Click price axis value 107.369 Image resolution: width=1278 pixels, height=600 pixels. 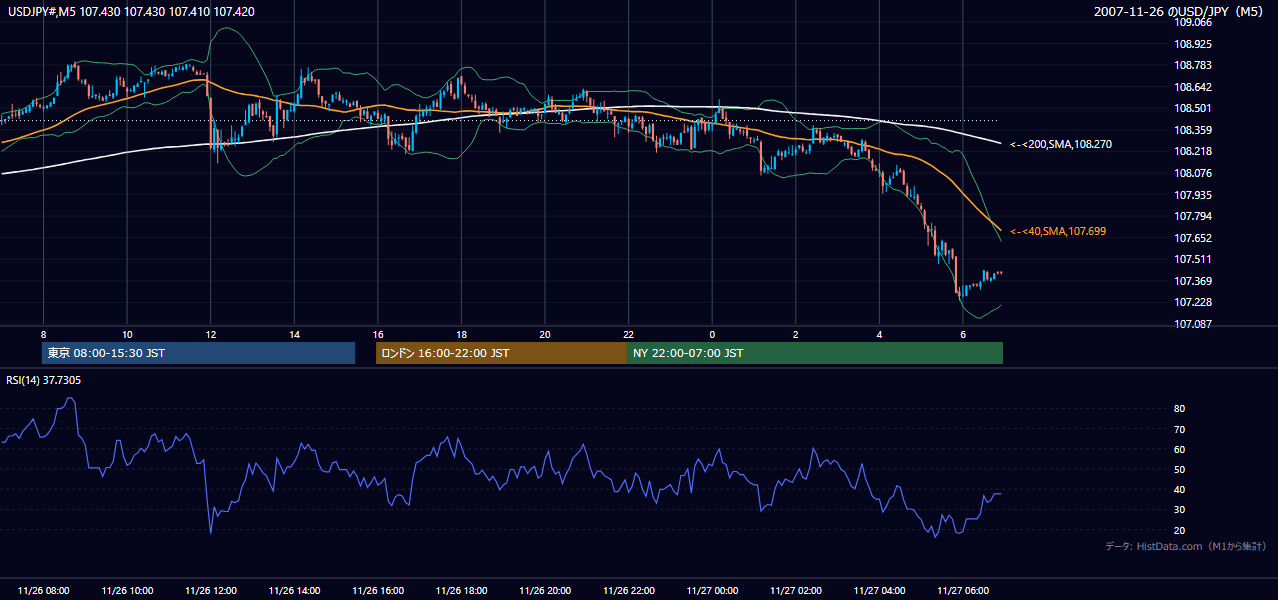pos(1193,281)
